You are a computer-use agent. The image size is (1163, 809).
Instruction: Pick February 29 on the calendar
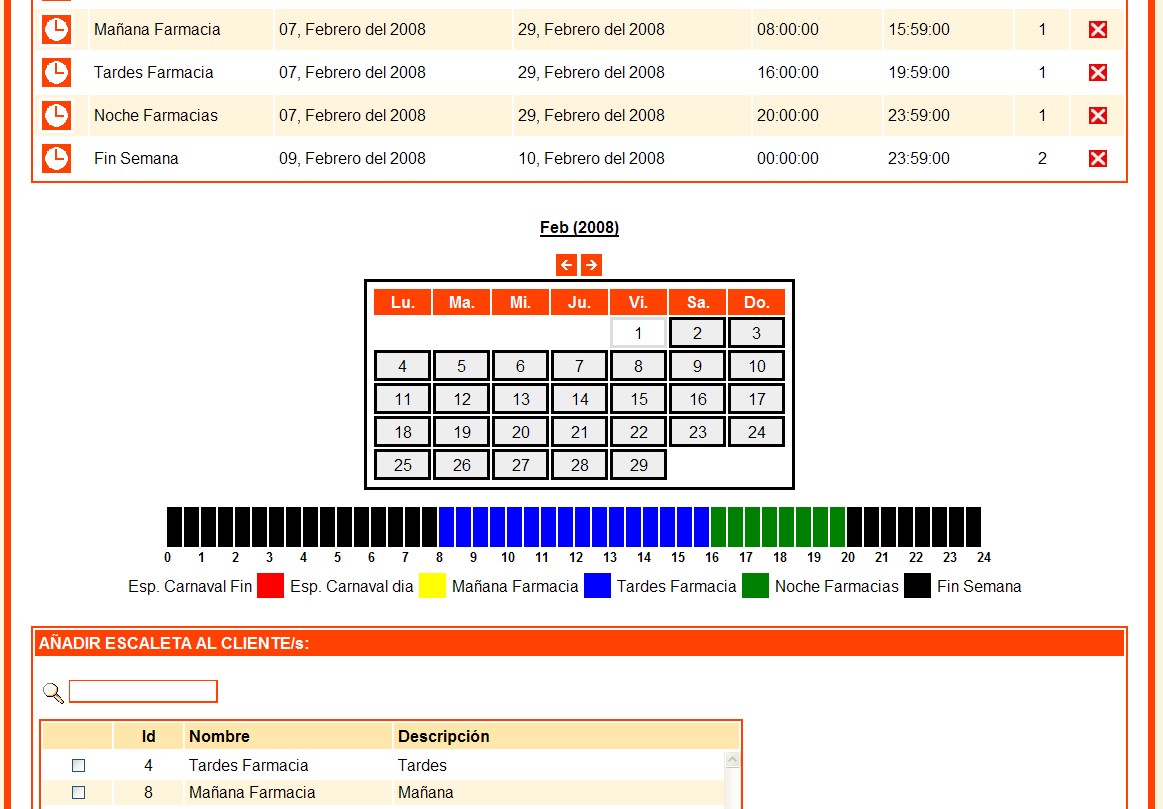(x=638, y=465)
